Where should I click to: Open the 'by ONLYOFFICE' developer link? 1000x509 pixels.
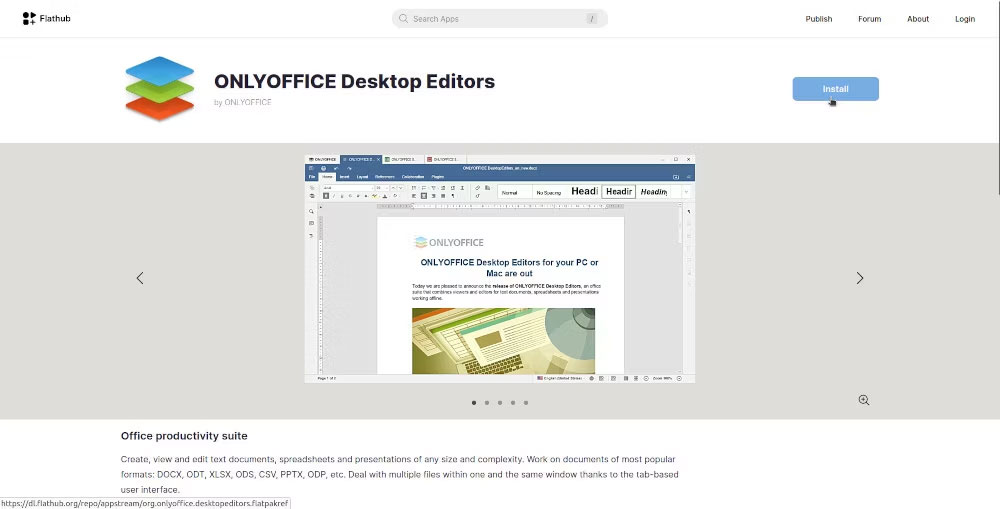242,102
